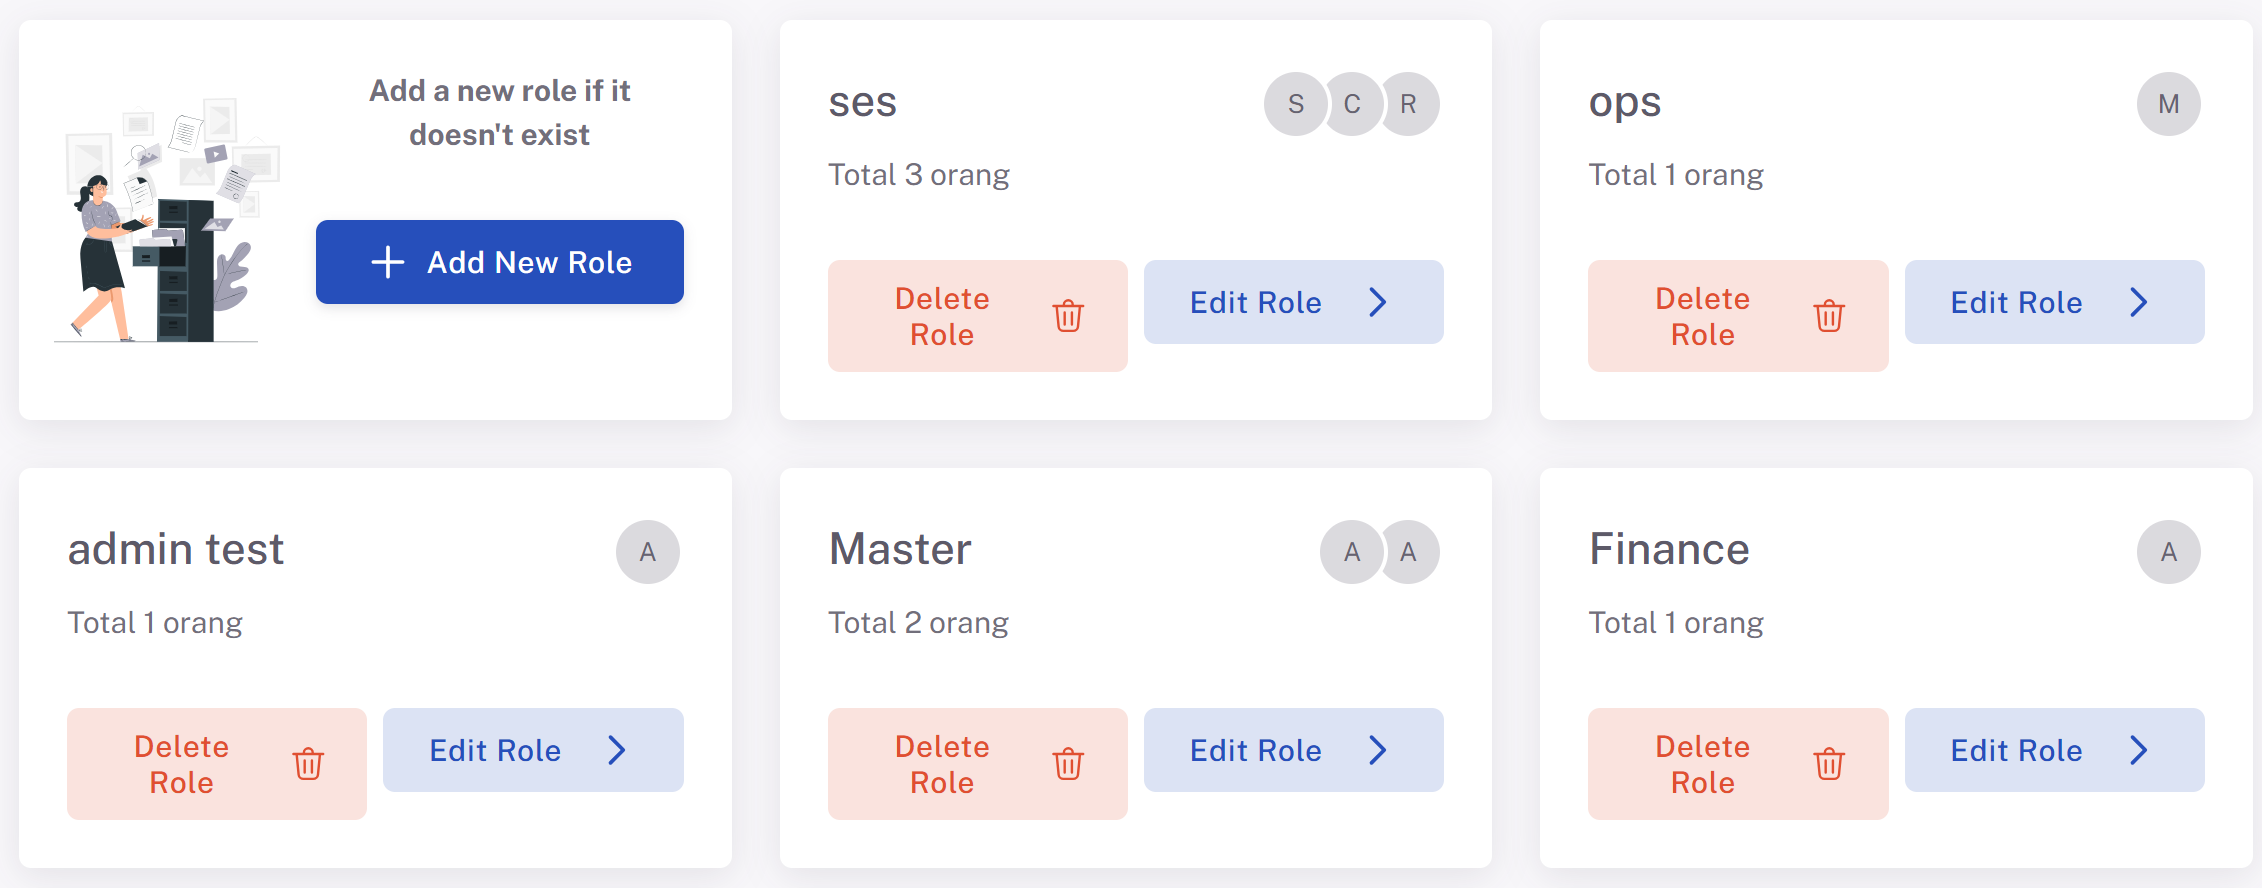The image size is (2262, 888).
Task: Click trash icon on admin test card
Action: [x=308, y=764]
